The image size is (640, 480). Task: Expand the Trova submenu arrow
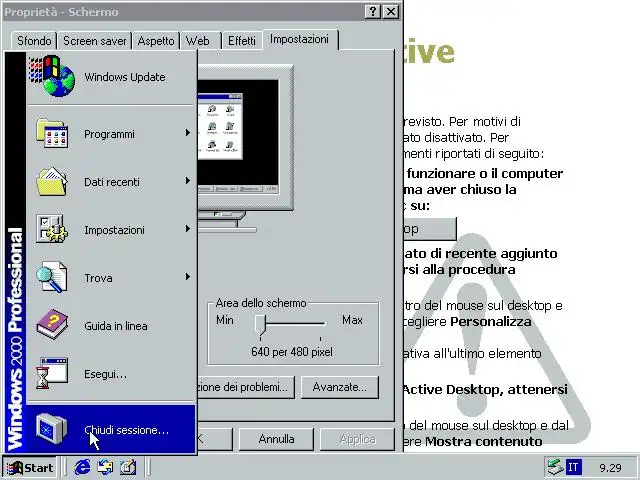coord(187,277)
